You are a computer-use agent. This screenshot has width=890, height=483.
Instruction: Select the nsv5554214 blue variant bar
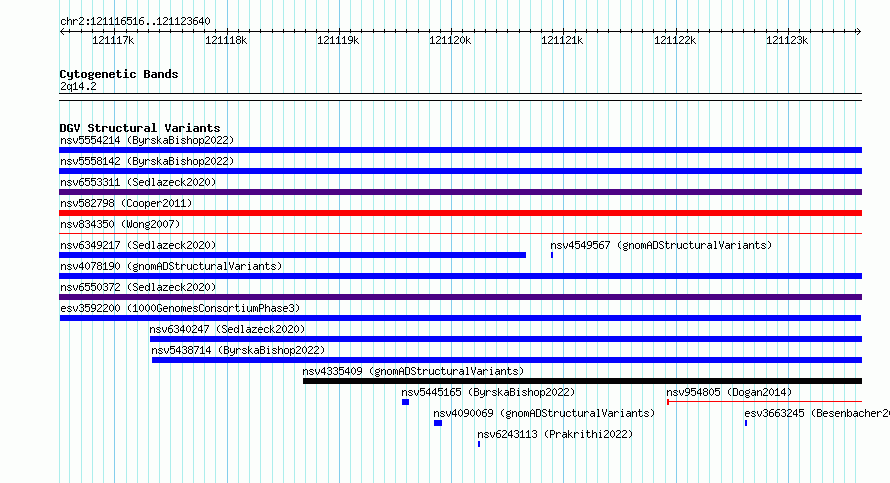460,150
